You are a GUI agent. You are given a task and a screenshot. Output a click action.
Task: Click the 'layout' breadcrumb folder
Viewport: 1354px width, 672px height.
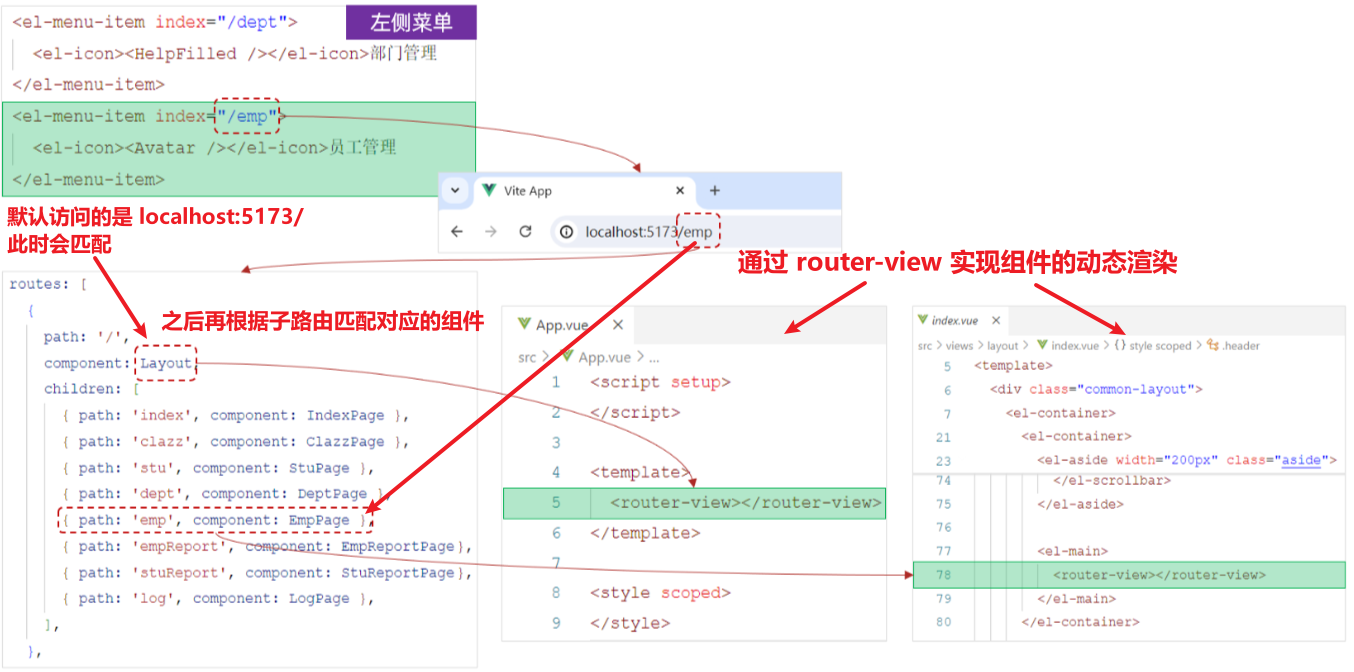click(x=1002, y=346)
